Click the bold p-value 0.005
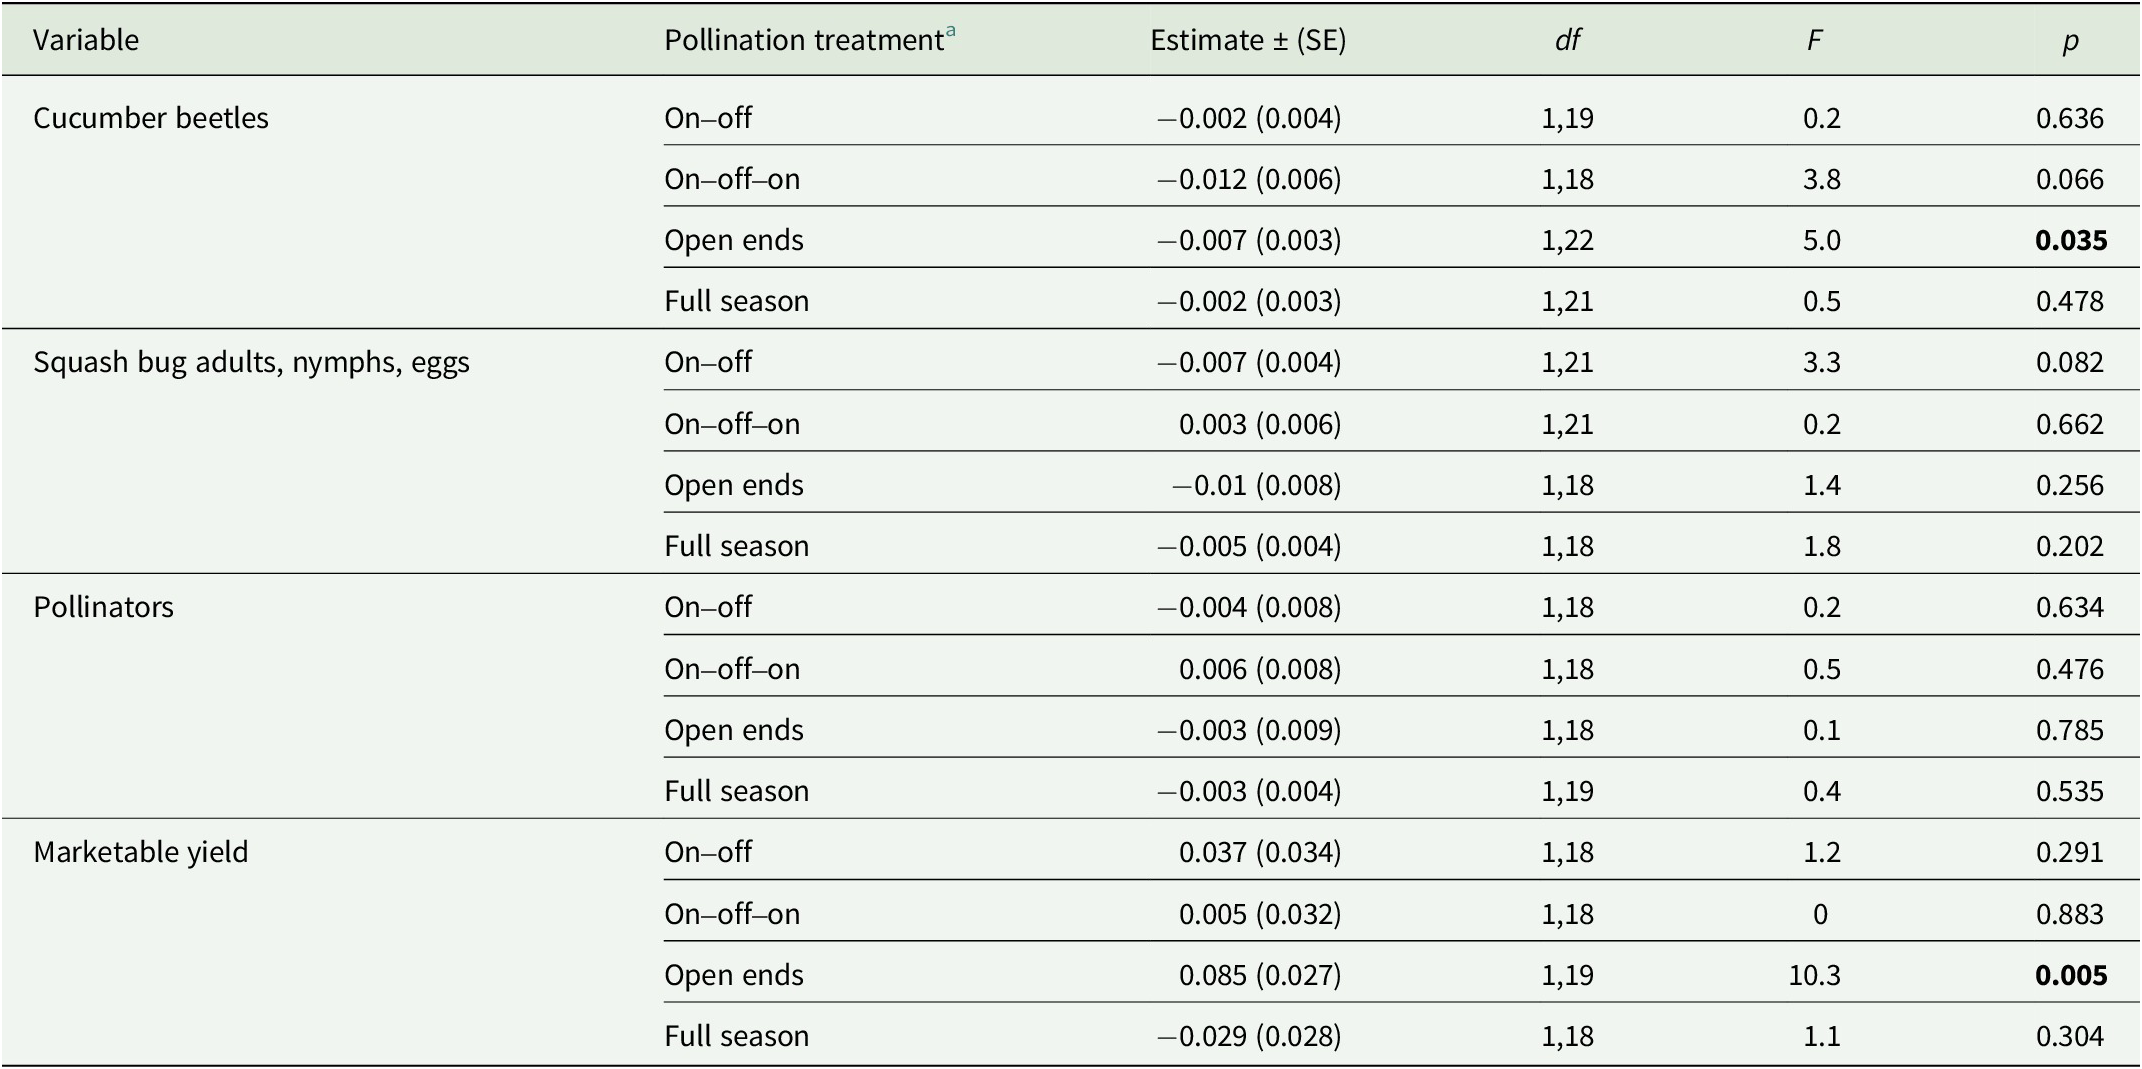The image size is (2142, 1069). point(2070,975)
